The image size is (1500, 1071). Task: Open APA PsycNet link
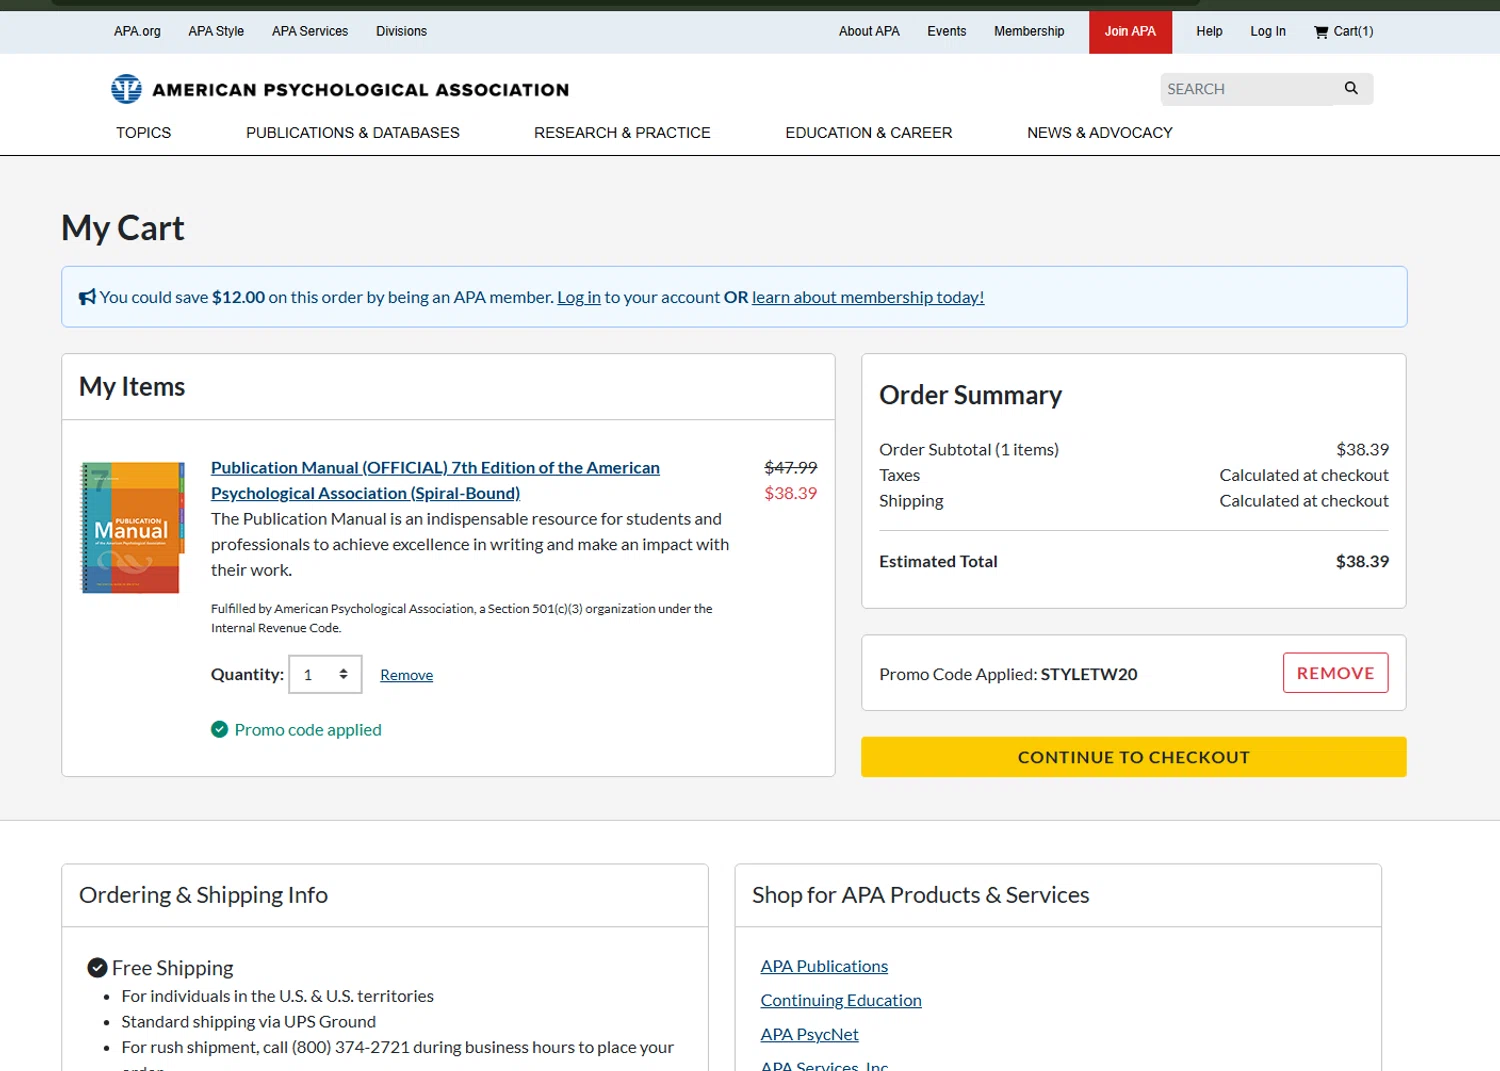pyautogui.click(x=809, y=1034)
